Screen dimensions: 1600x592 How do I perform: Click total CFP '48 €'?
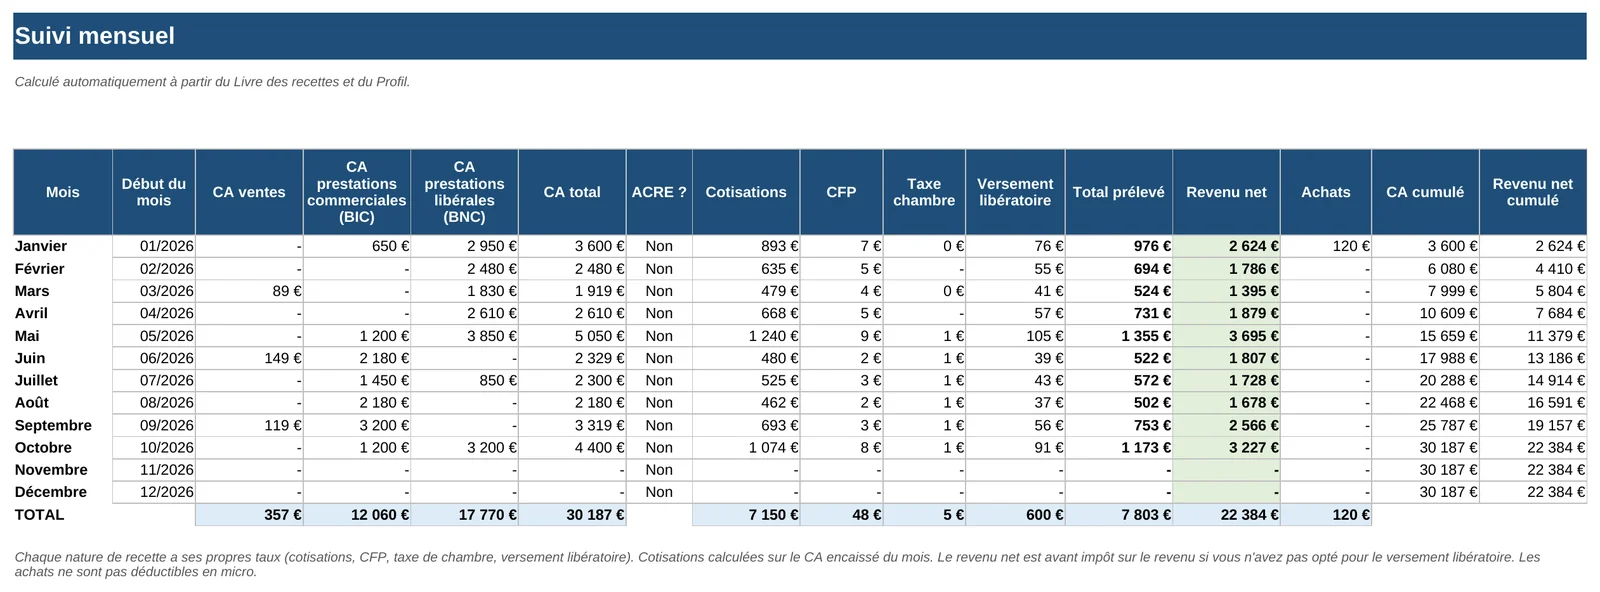(x=842, y=515)
